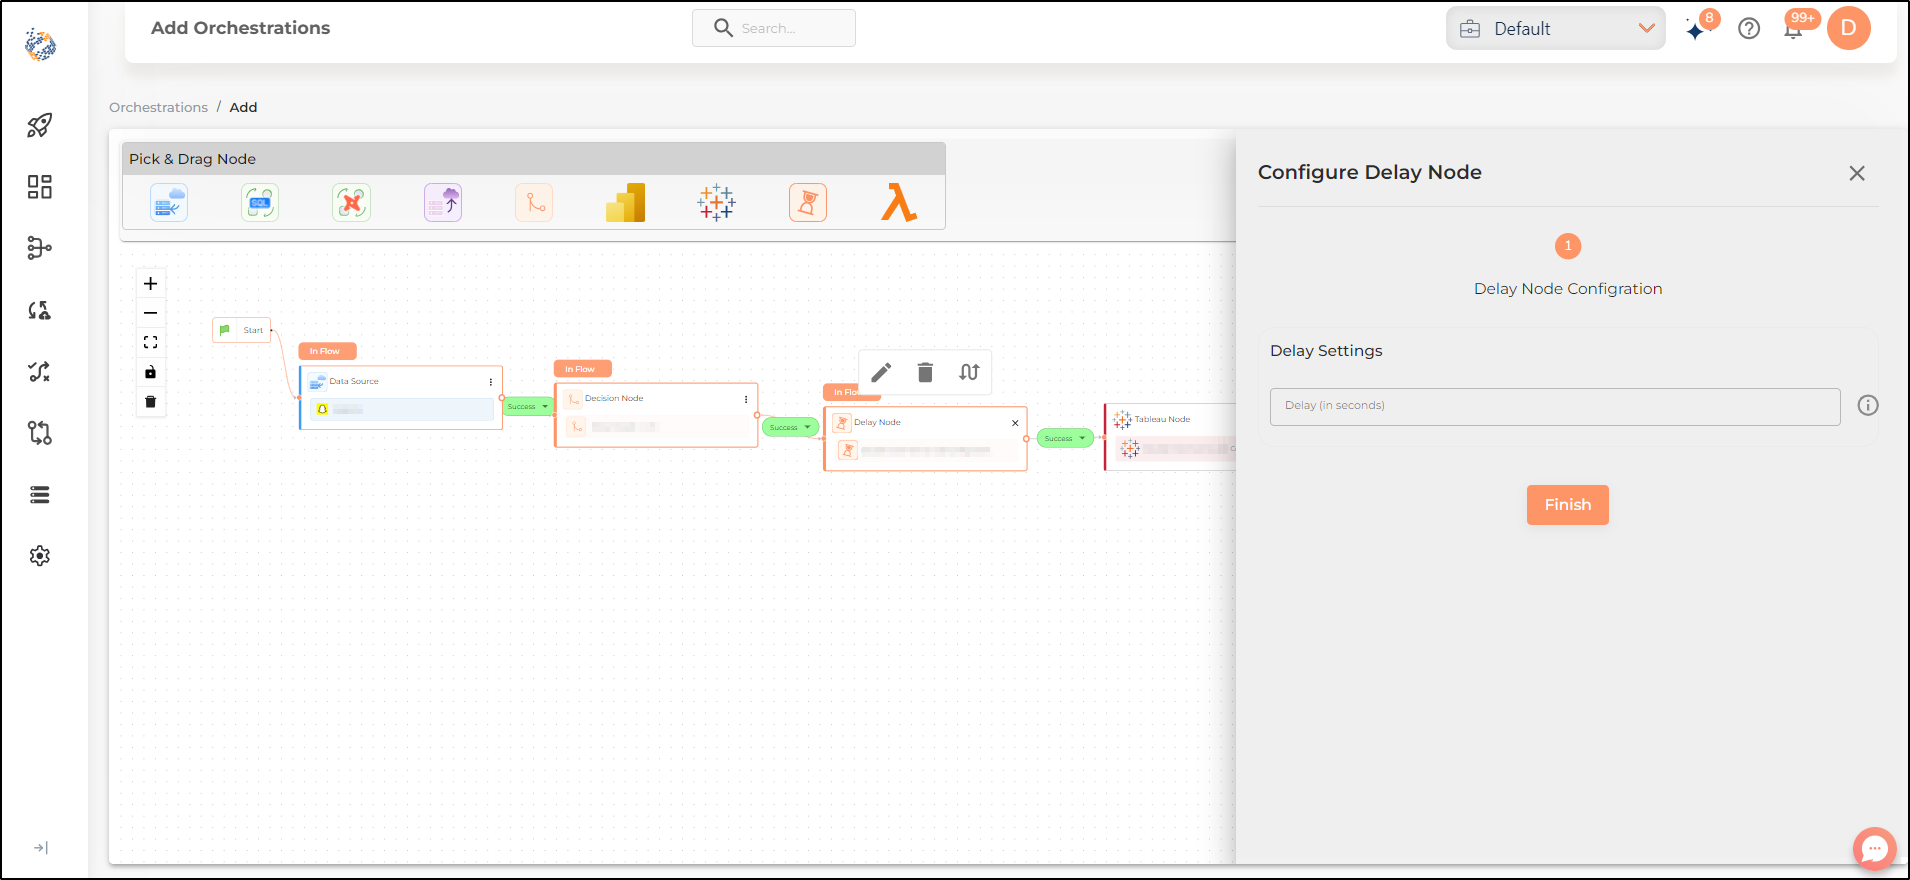This screenshot has height=880, width=1910.
Task: Click the Delay (in seconds) input field
Action: [x=1555, y=406]
